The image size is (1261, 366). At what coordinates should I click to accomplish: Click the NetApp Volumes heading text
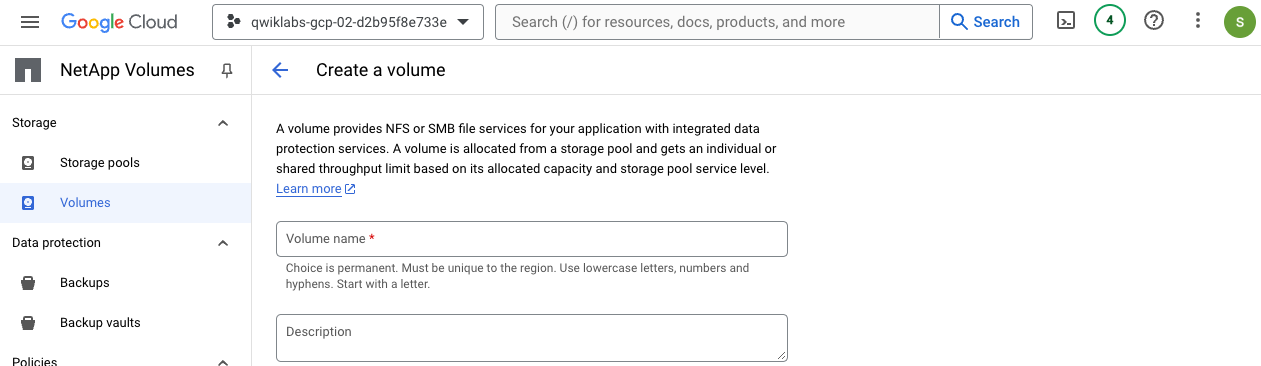tap(127, 70)
